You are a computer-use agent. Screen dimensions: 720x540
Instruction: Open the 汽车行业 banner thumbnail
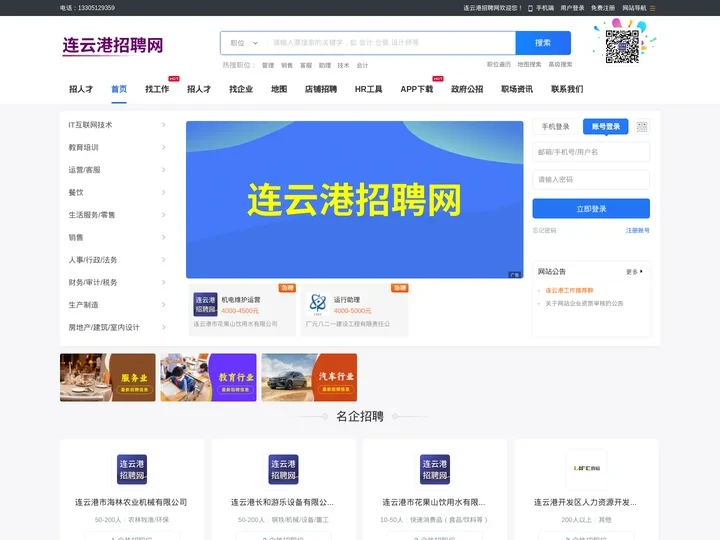click(x=309, y=377)
